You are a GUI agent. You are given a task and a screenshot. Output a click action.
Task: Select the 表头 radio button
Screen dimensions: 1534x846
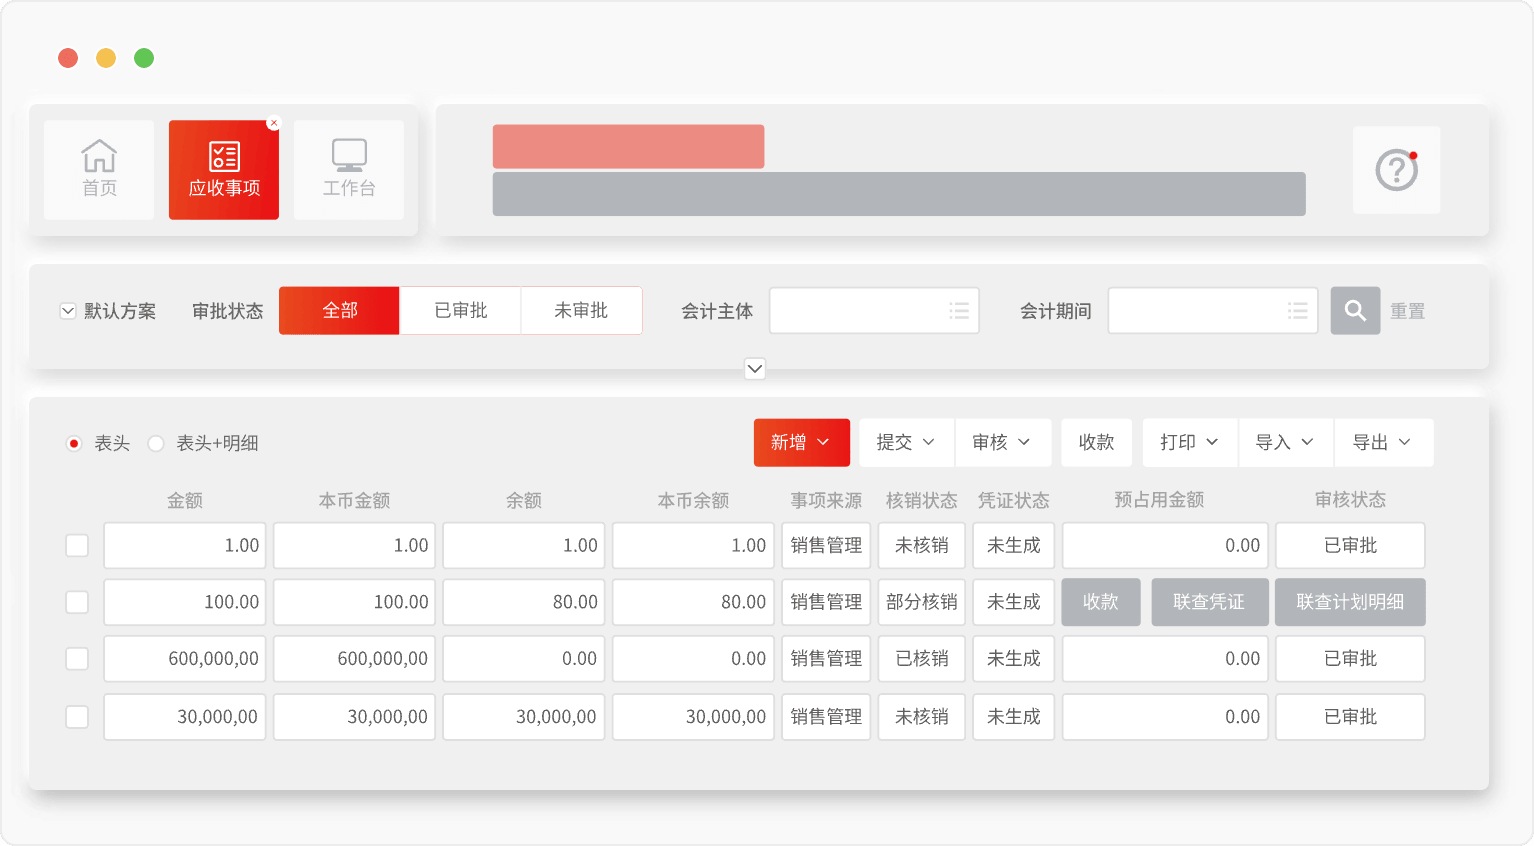[x=74, y=443]
